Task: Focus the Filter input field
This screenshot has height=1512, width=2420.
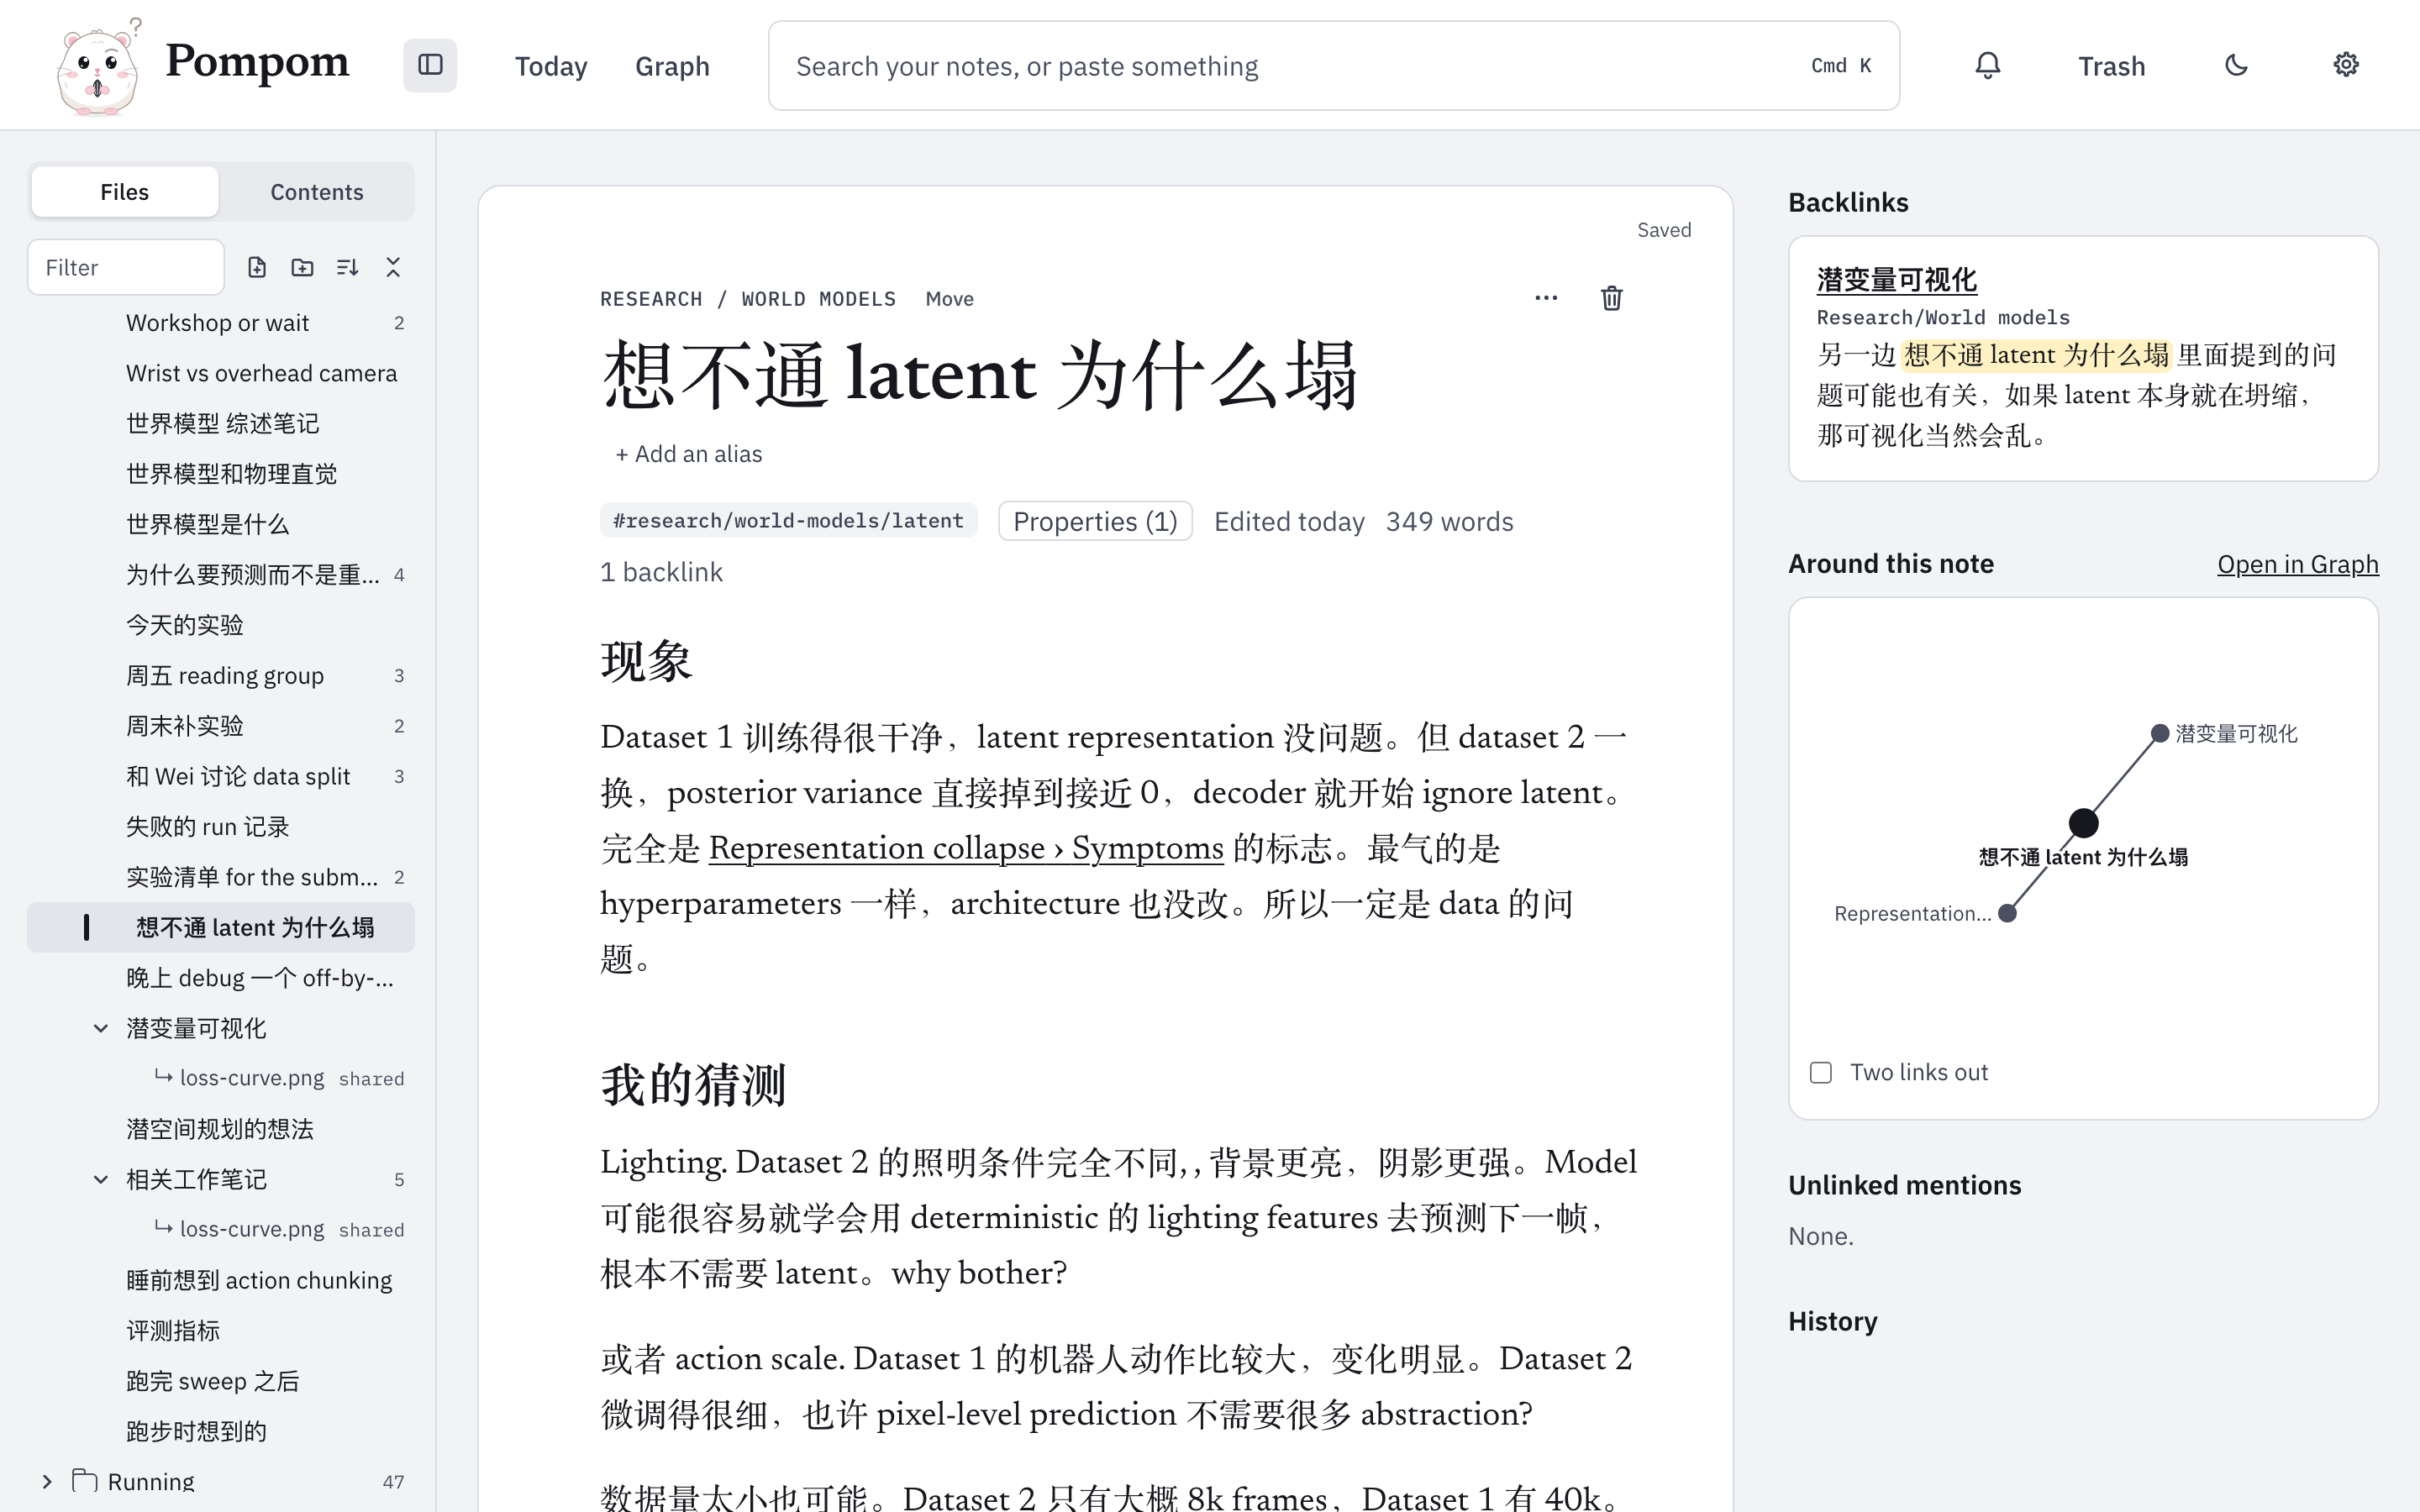Action: 126,267
